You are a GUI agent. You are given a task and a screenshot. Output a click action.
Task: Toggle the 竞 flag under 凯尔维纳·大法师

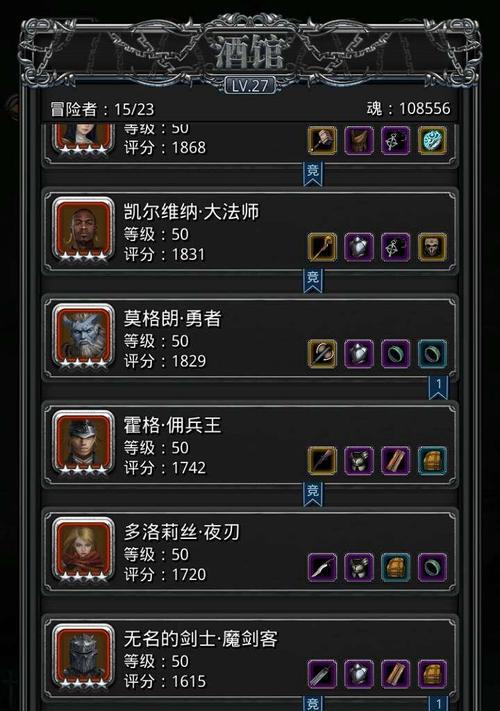click(x=313, y=280)
